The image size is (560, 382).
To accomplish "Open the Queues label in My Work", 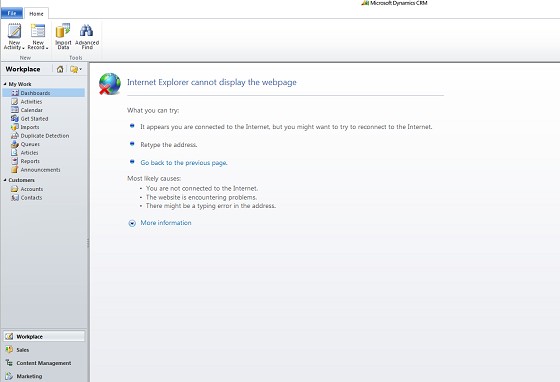I will [x=30, y=144].
